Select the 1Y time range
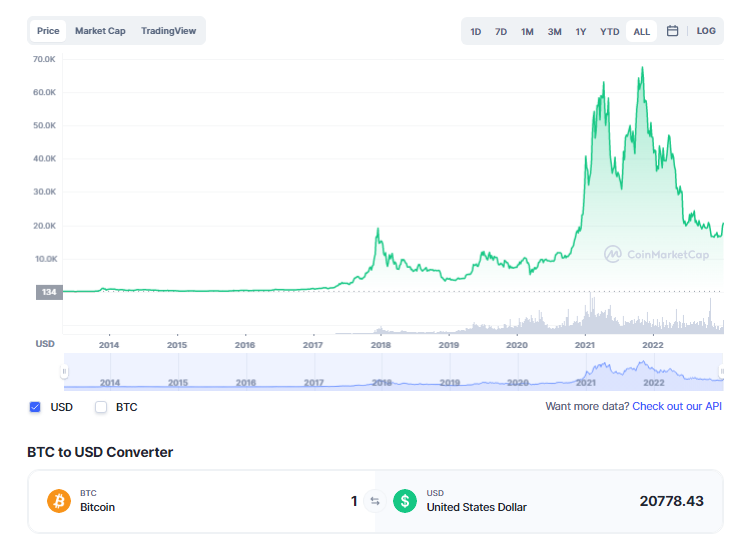This screenshot has width=744, height=547. point(581,31)
